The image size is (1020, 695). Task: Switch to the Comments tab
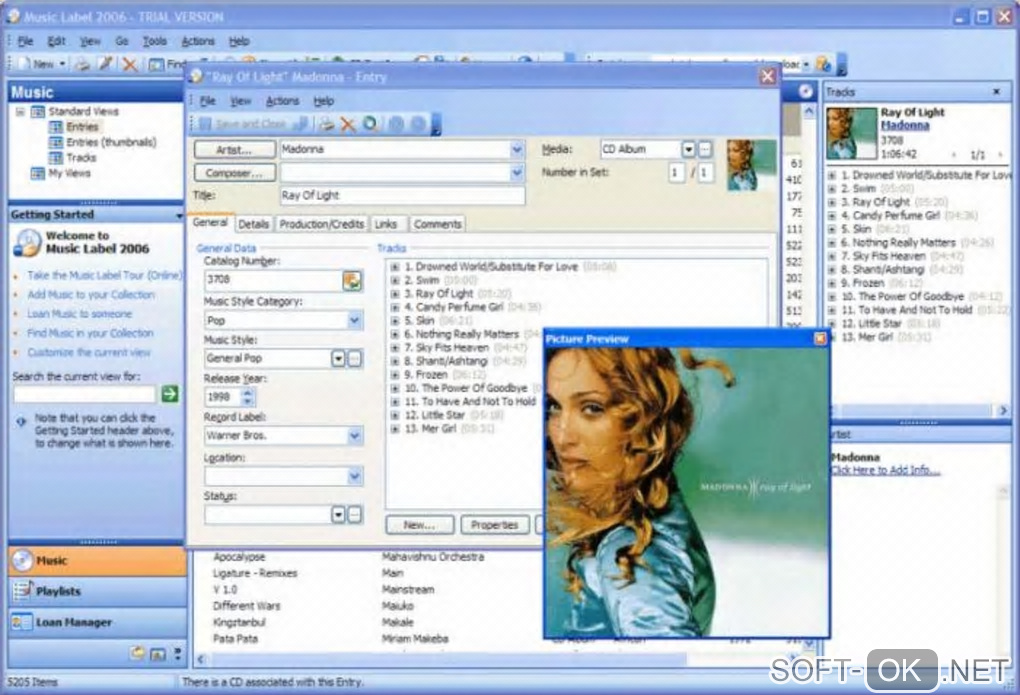437,224
